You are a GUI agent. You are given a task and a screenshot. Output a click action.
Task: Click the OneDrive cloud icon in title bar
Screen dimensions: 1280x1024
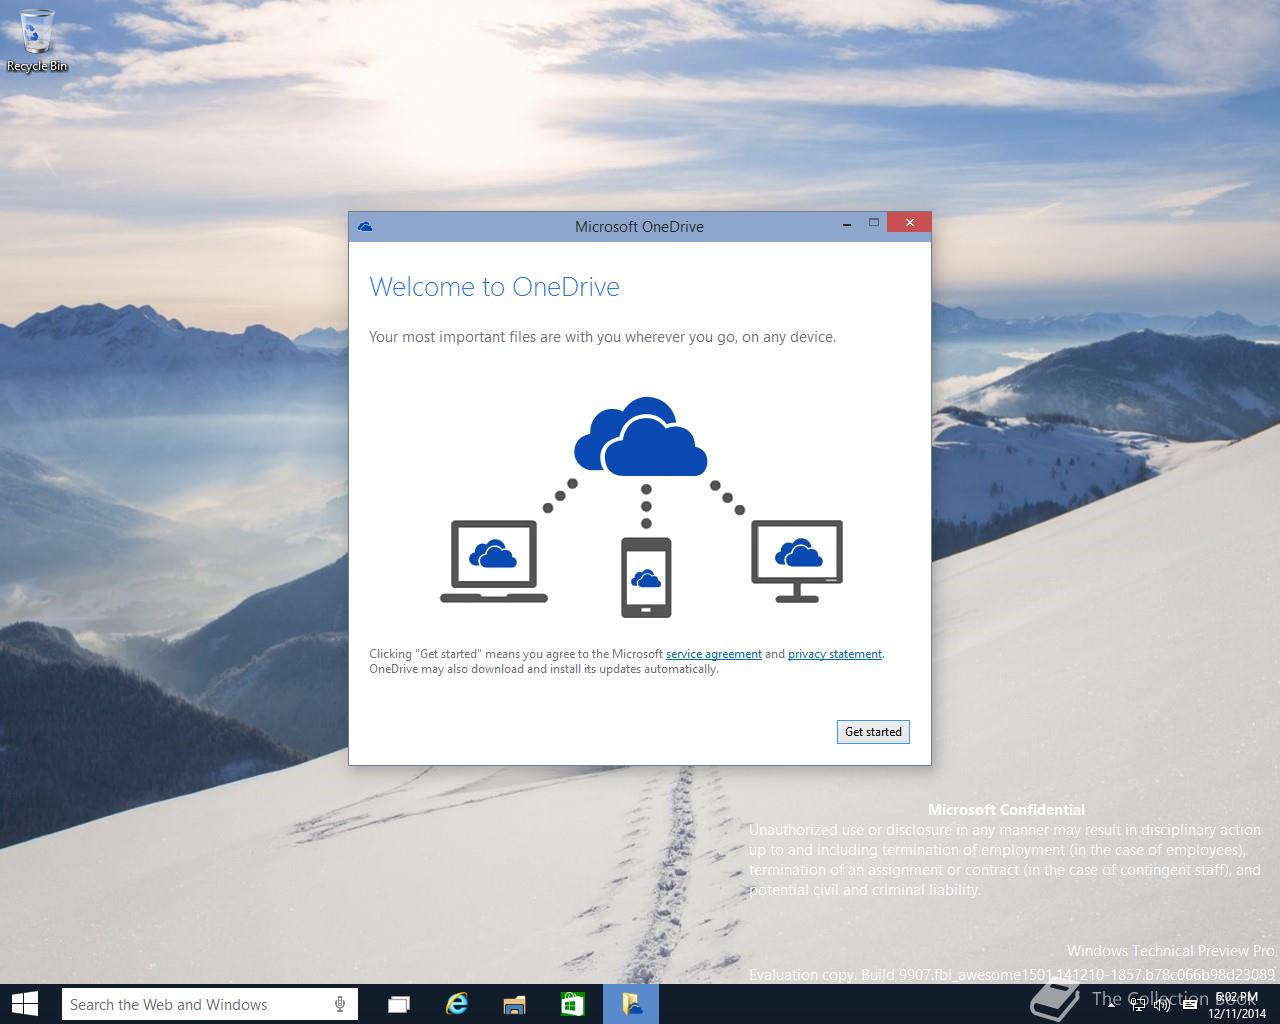pyautogui.click(x=365, y=227)
